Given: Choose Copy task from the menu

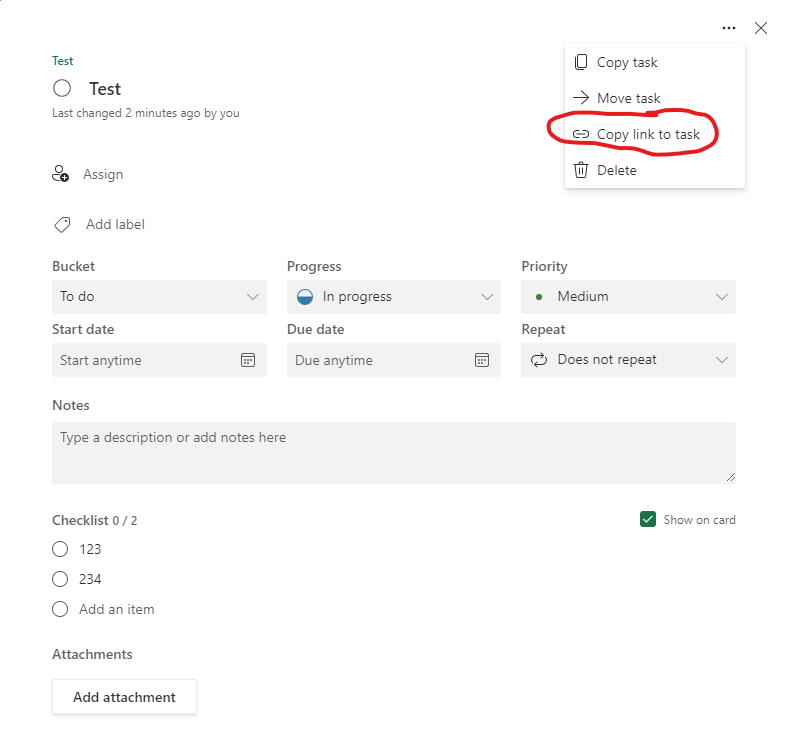Looking at the screenshot, I should (x=655, y=62).
